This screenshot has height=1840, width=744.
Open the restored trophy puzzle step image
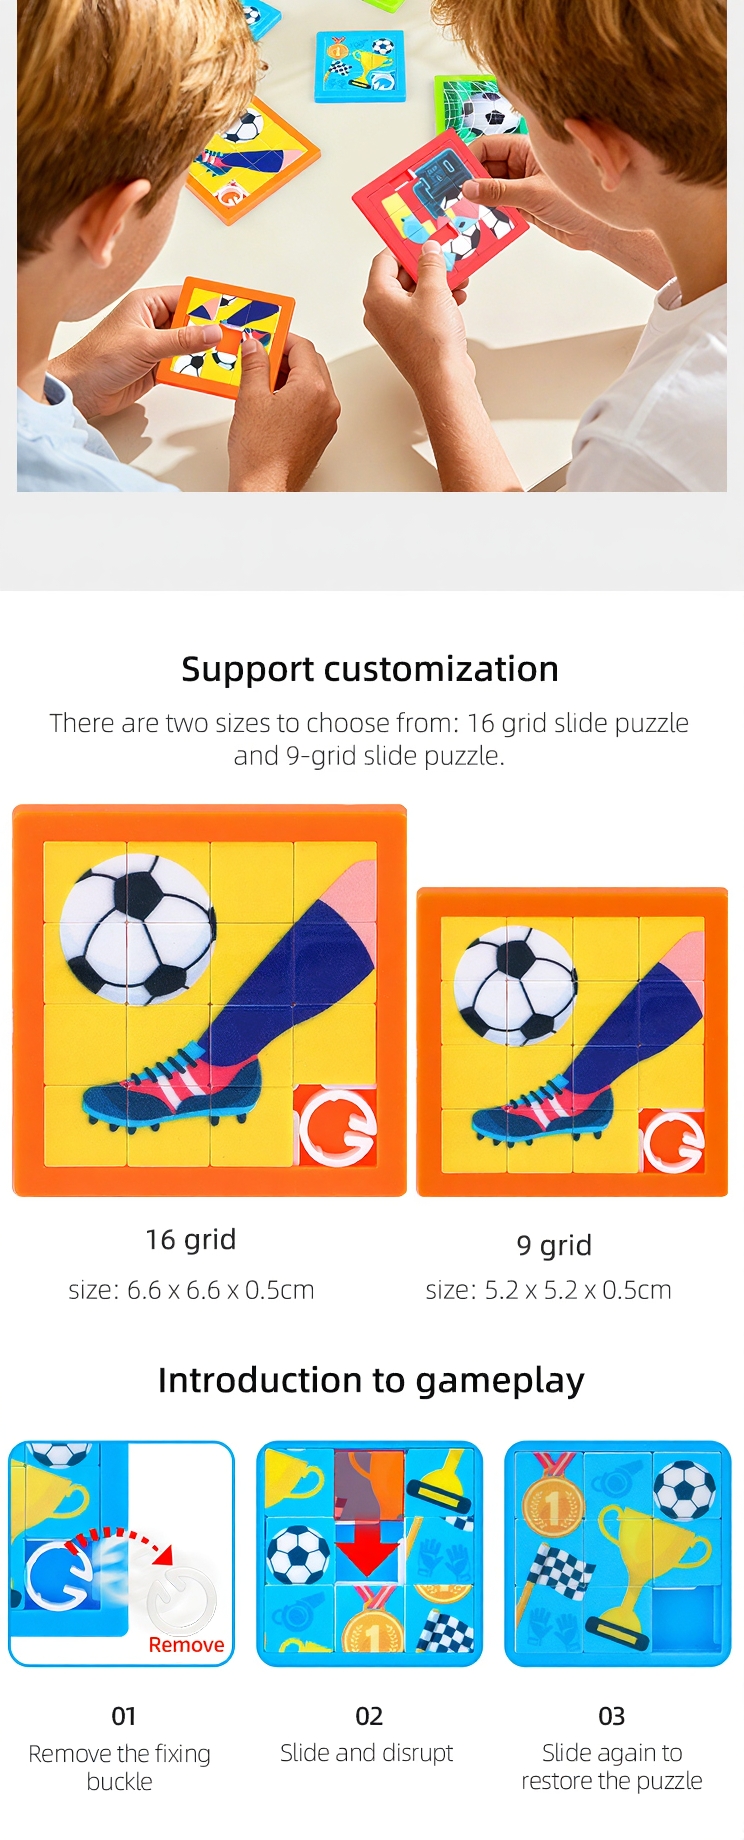point(618,1554)
